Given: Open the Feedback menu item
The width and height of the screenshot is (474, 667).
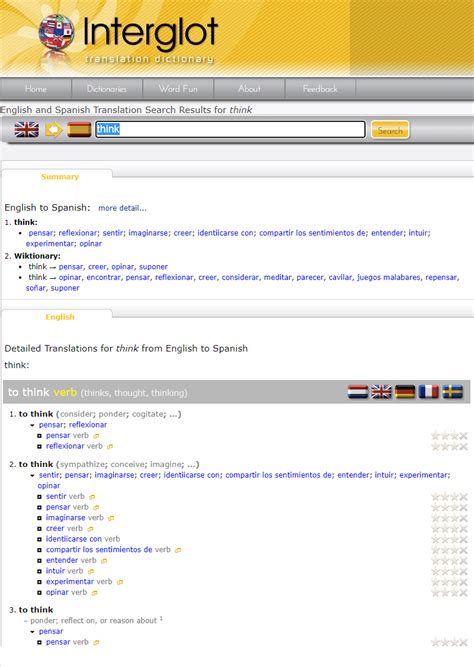Looking at the screenshot, I should [x=320, y=89].
